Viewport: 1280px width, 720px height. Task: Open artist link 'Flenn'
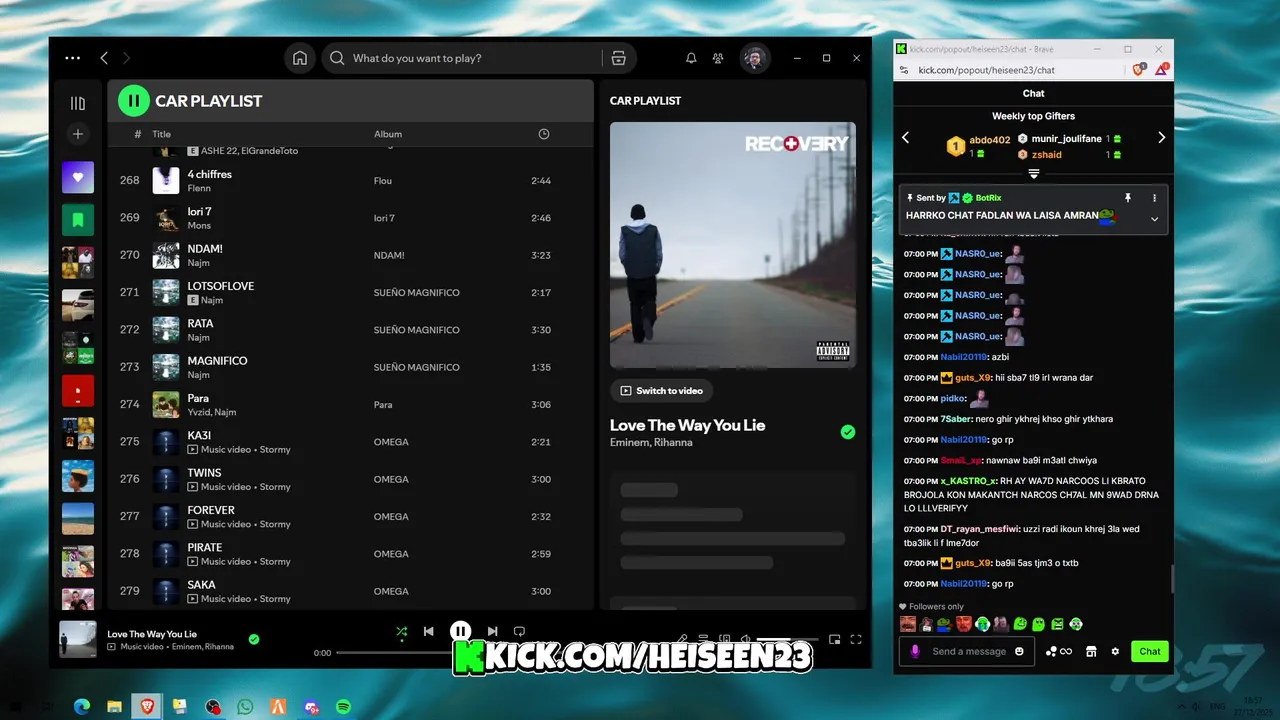click(199, 188)
